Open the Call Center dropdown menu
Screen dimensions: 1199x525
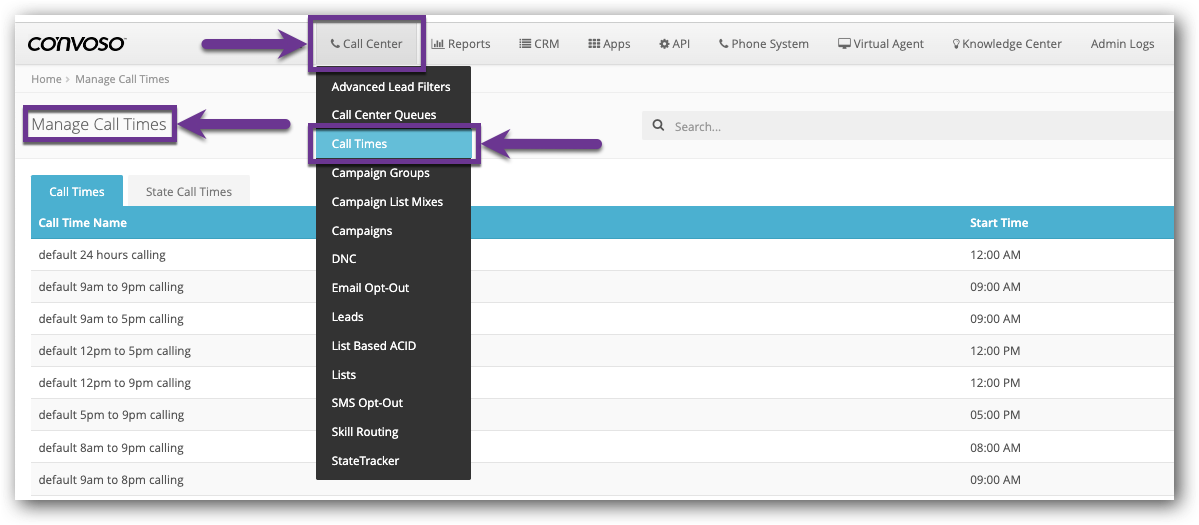pos(366,44)
